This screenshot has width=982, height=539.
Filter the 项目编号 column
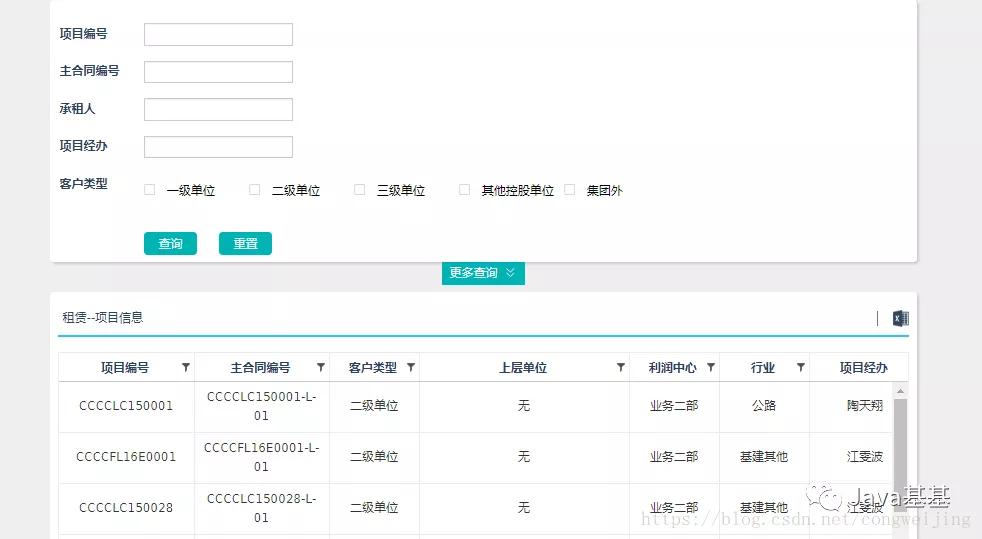186,367
